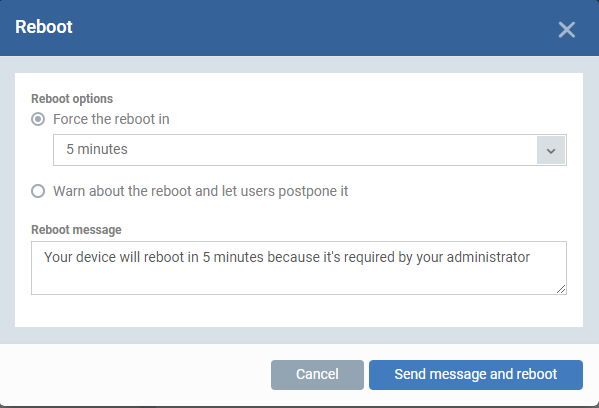Click the empty blue header bar of the dialog
Image resolution: width=599 pixels, height=408 pixels.
click(x=306, y=28)
